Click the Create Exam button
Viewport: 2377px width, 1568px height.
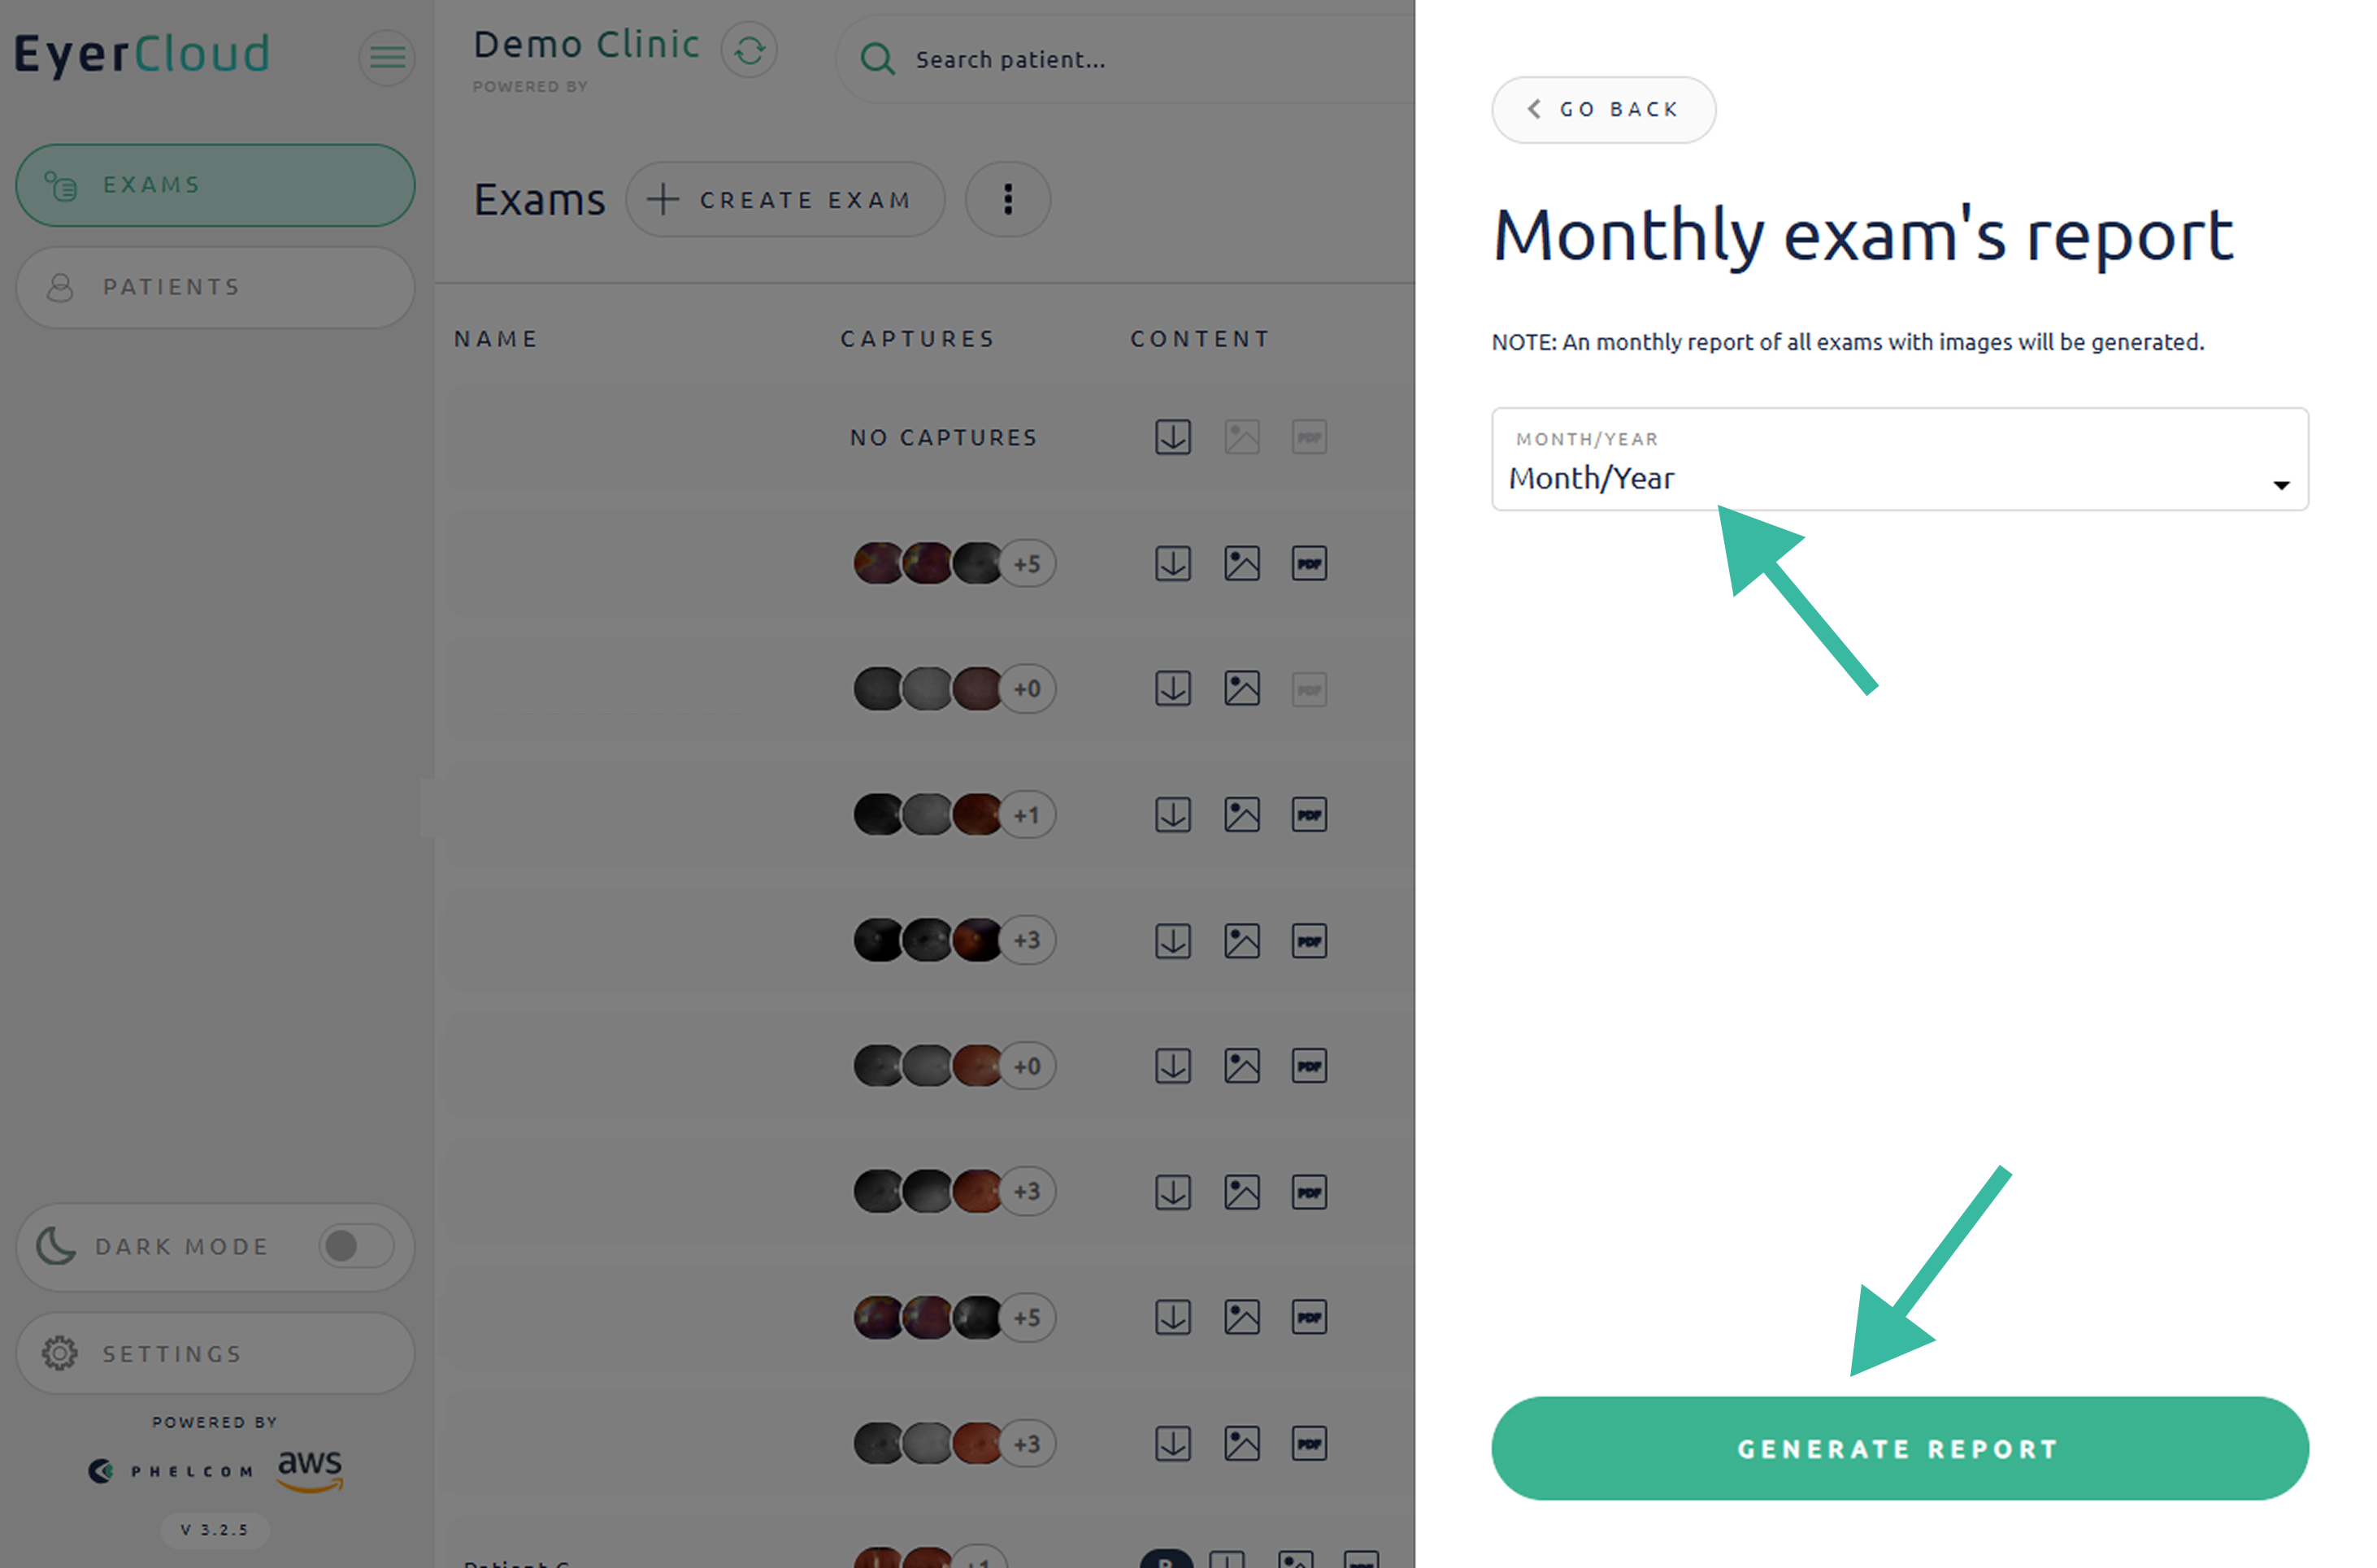tap(785, 200)
